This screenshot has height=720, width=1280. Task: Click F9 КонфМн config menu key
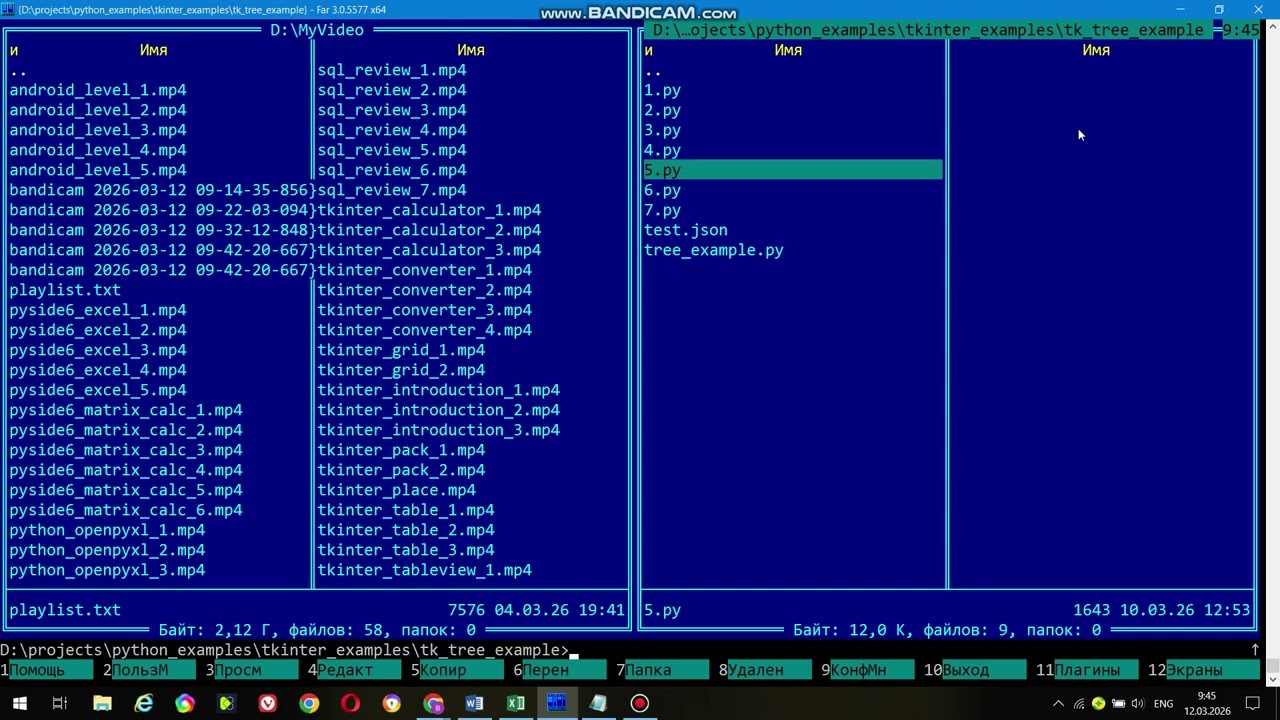[867, 670]
